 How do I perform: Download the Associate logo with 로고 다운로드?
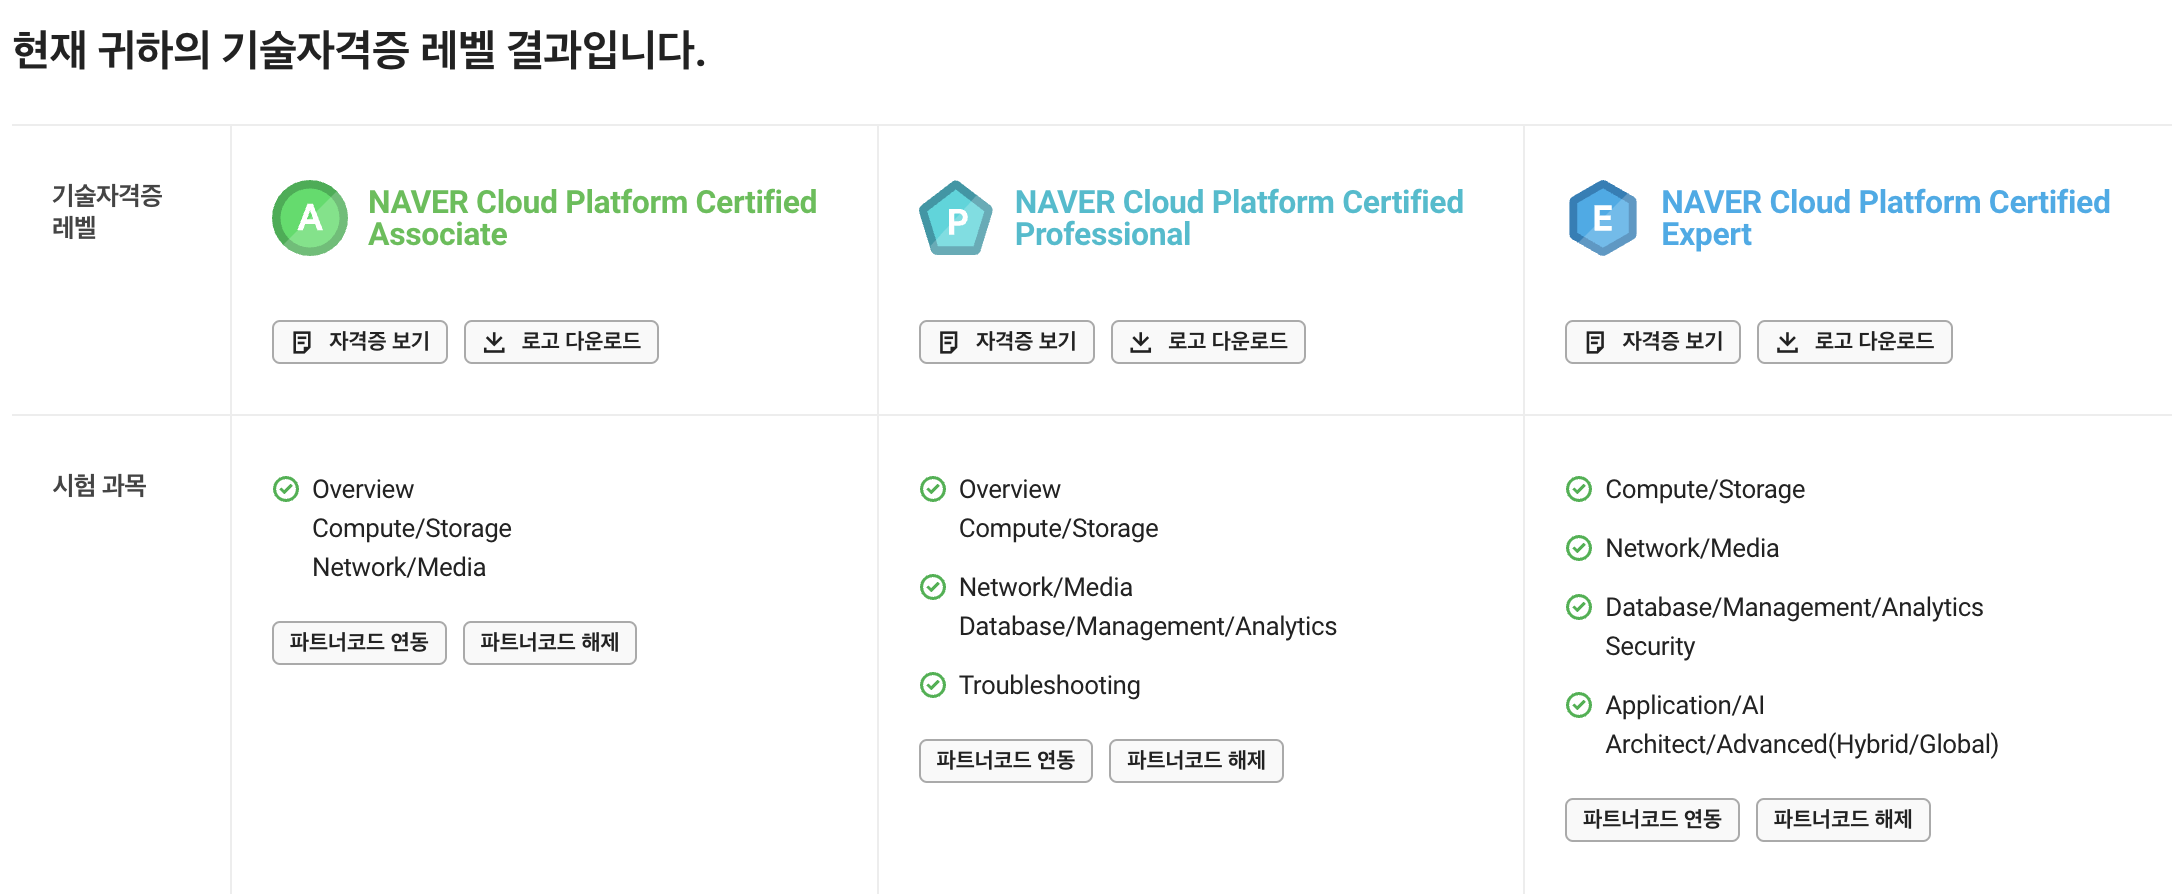pos(561,342)
